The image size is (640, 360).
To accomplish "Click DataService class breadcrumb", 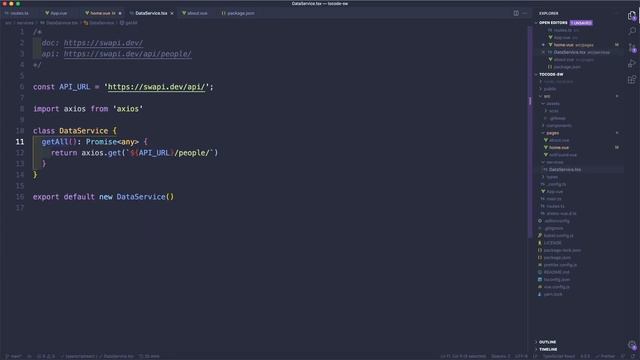I will point(99,23).
